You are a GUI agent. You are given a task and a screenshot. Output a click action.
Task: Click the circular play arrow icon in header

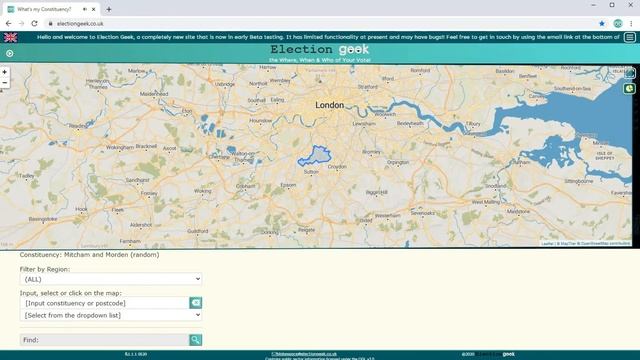pyautogui.click(x=9, y=53)
